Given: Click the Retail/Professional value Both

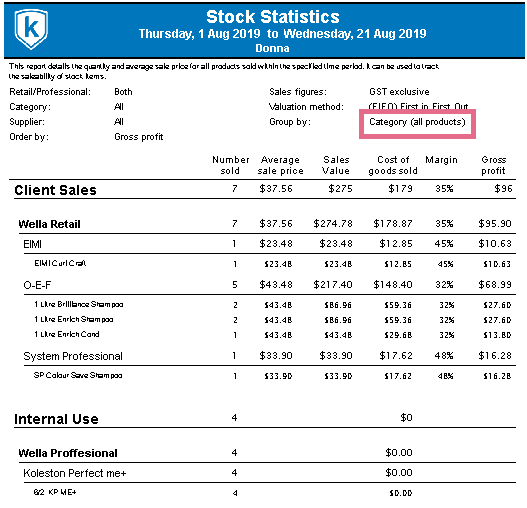Looking at the screenshot, I should tap(123, 92).
